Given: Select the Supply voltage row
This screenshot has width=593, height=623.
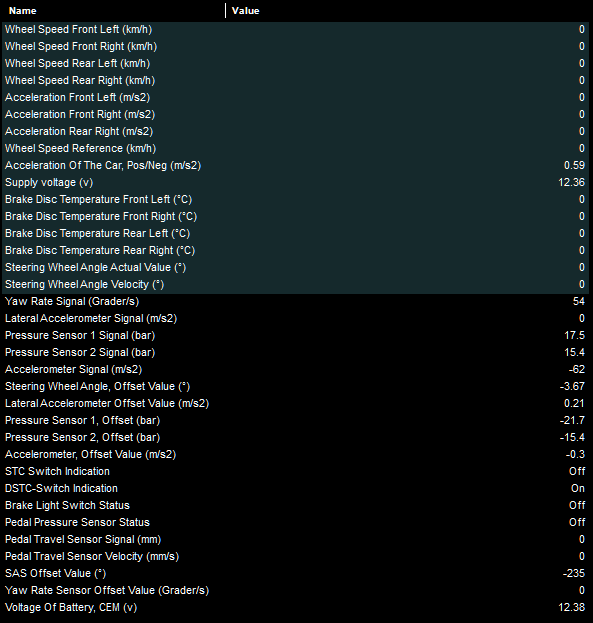Looking at the screenshot, I should pos(296,182).
